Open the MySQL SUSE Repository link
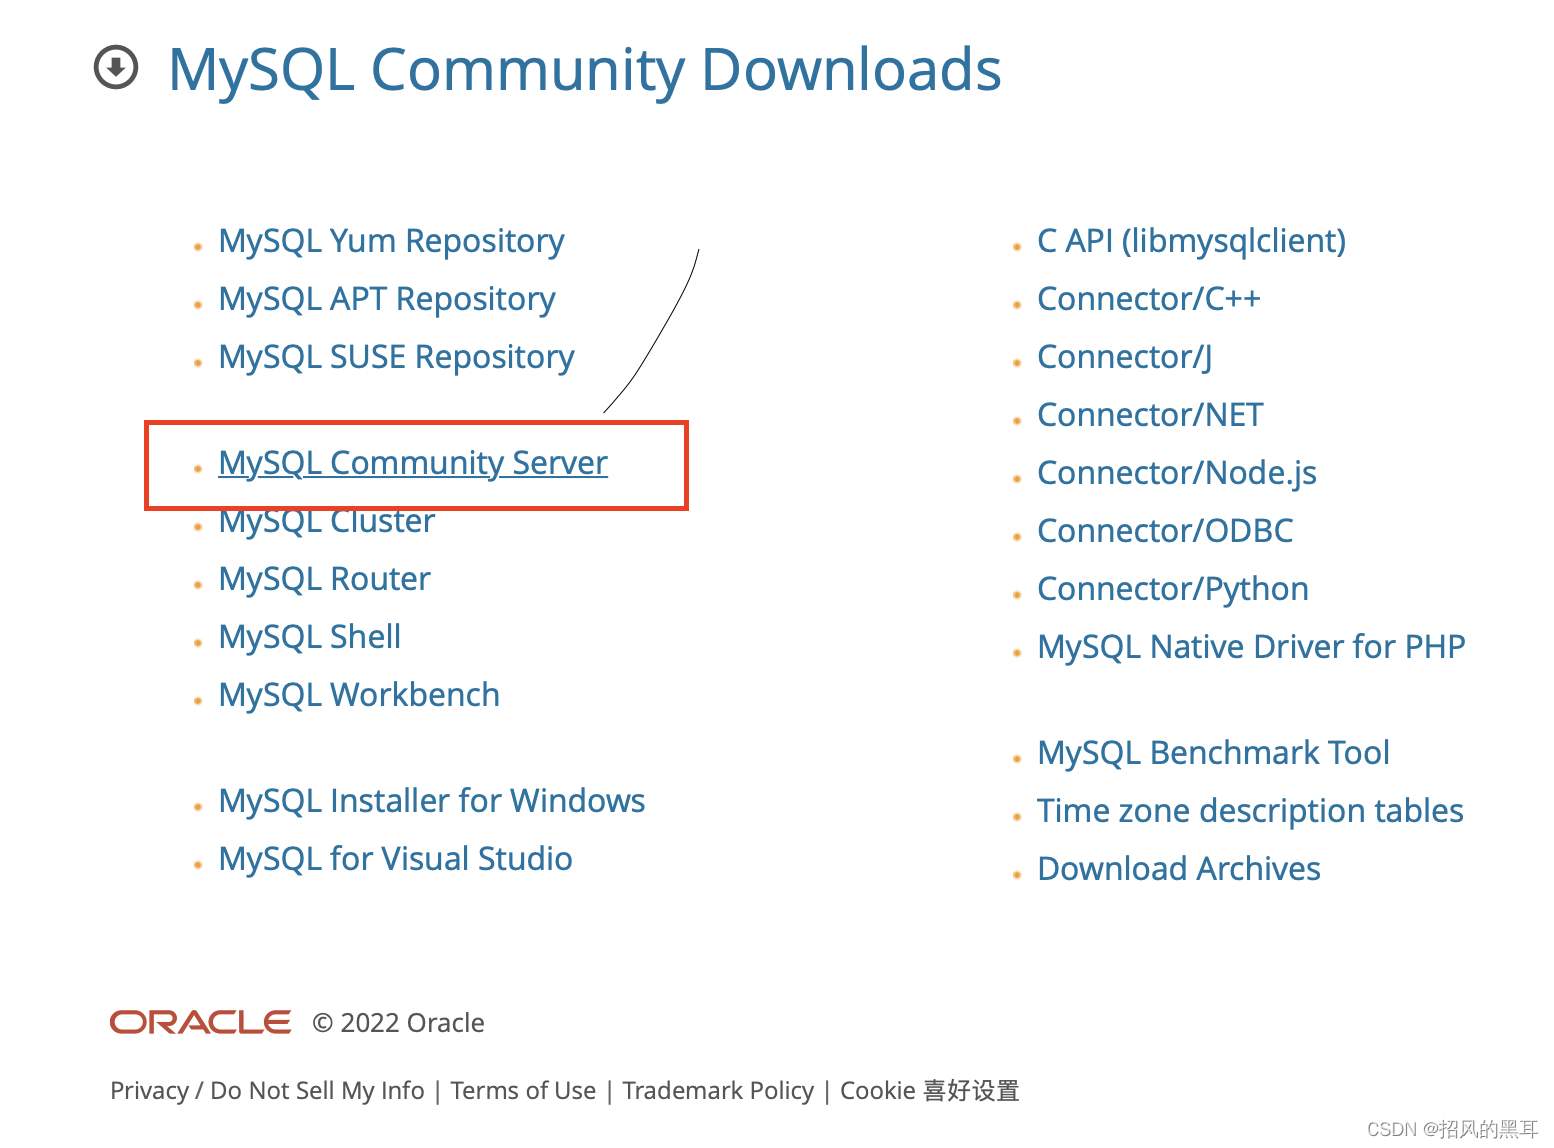This screenshot has width=1554, height=1148. tap(396, 357)
